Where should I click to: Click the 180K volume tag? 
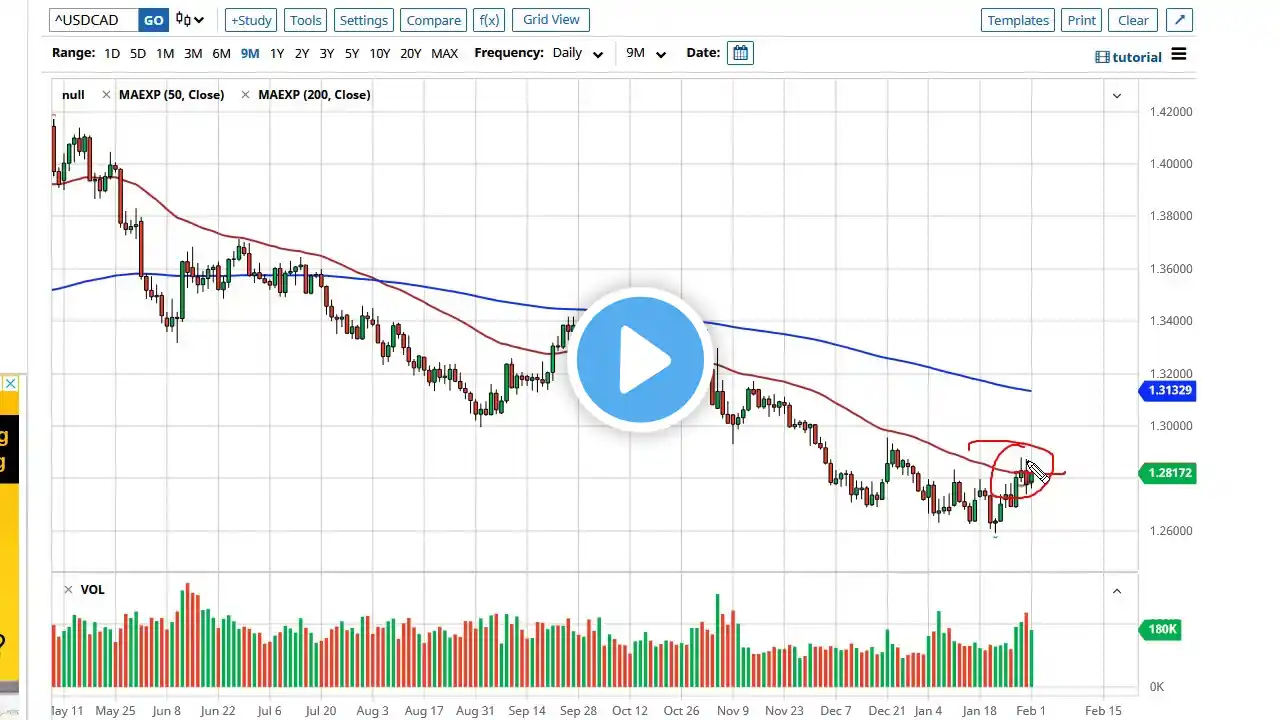[x=1160, y=629]
